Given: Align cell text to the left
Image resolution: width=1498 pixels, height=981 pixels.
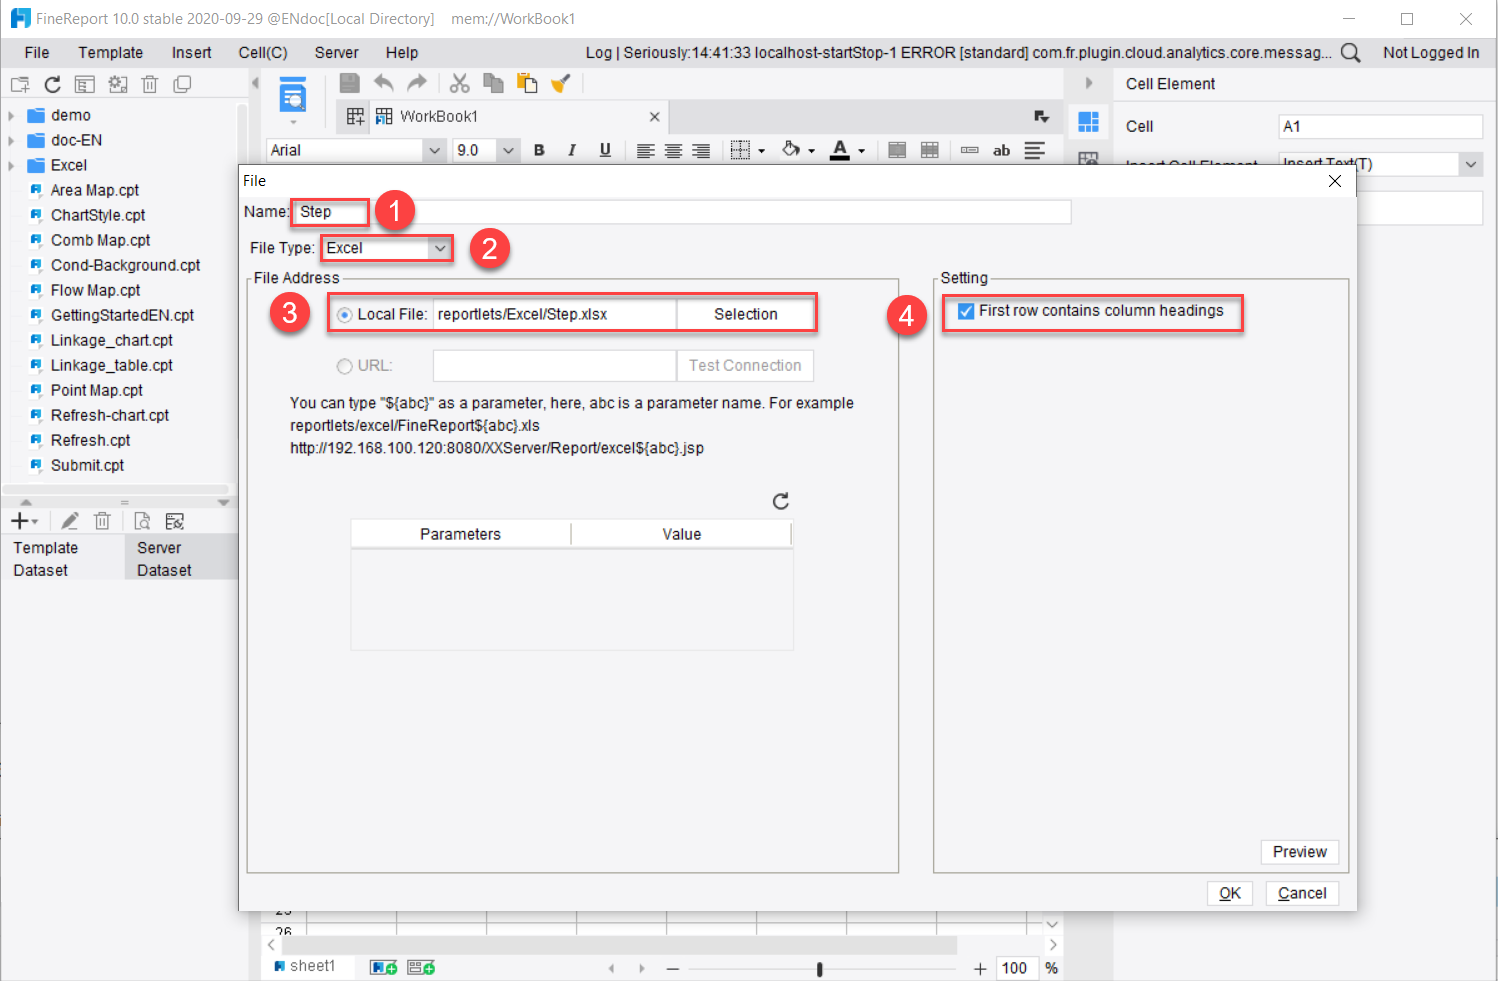Looking at the screenshot, I should click(646, 150).
